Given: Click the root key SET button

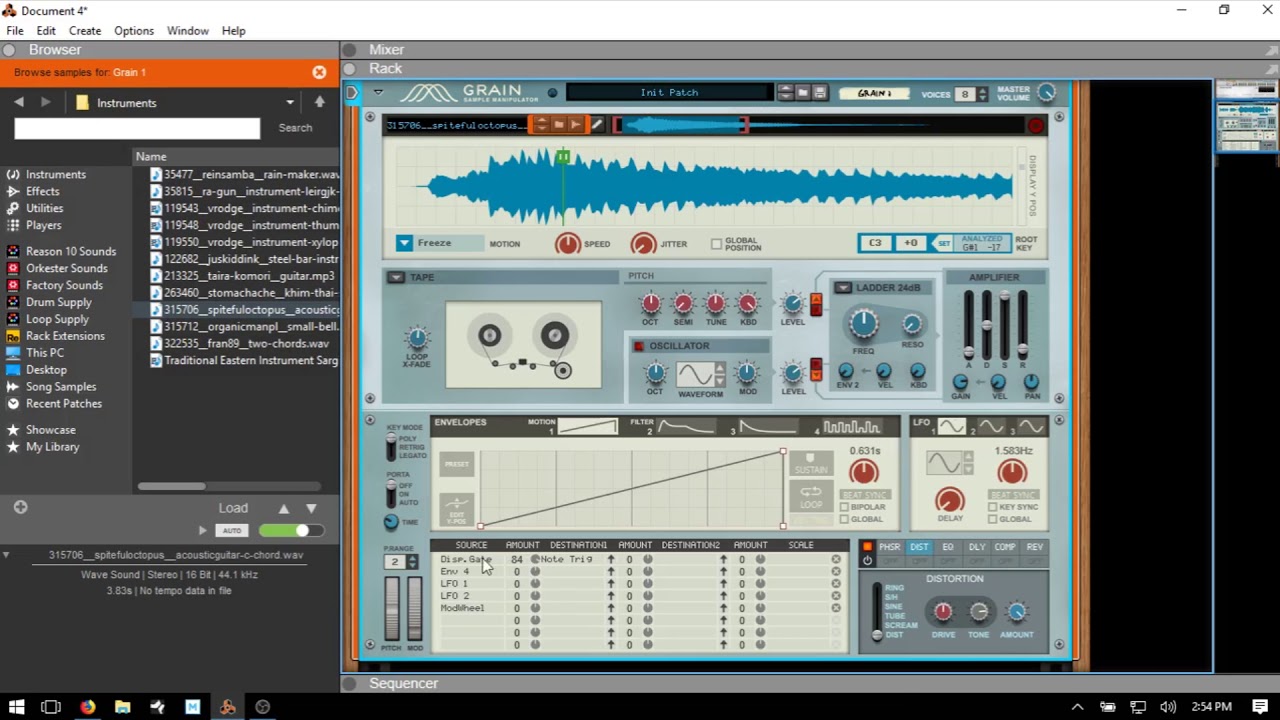Looking at the screenshot, I should click(x=943, y=243).
